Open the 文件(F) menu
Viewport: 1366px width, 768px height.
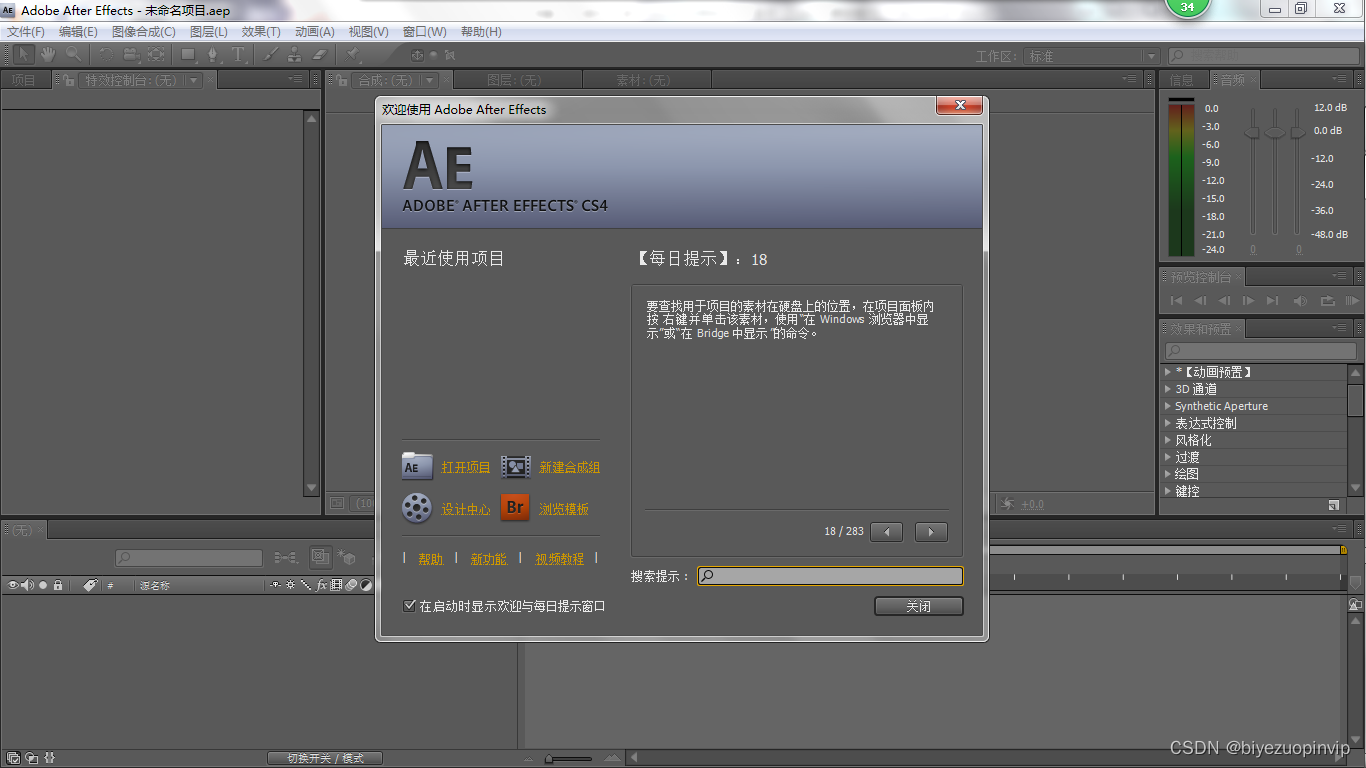click(26, 32)
